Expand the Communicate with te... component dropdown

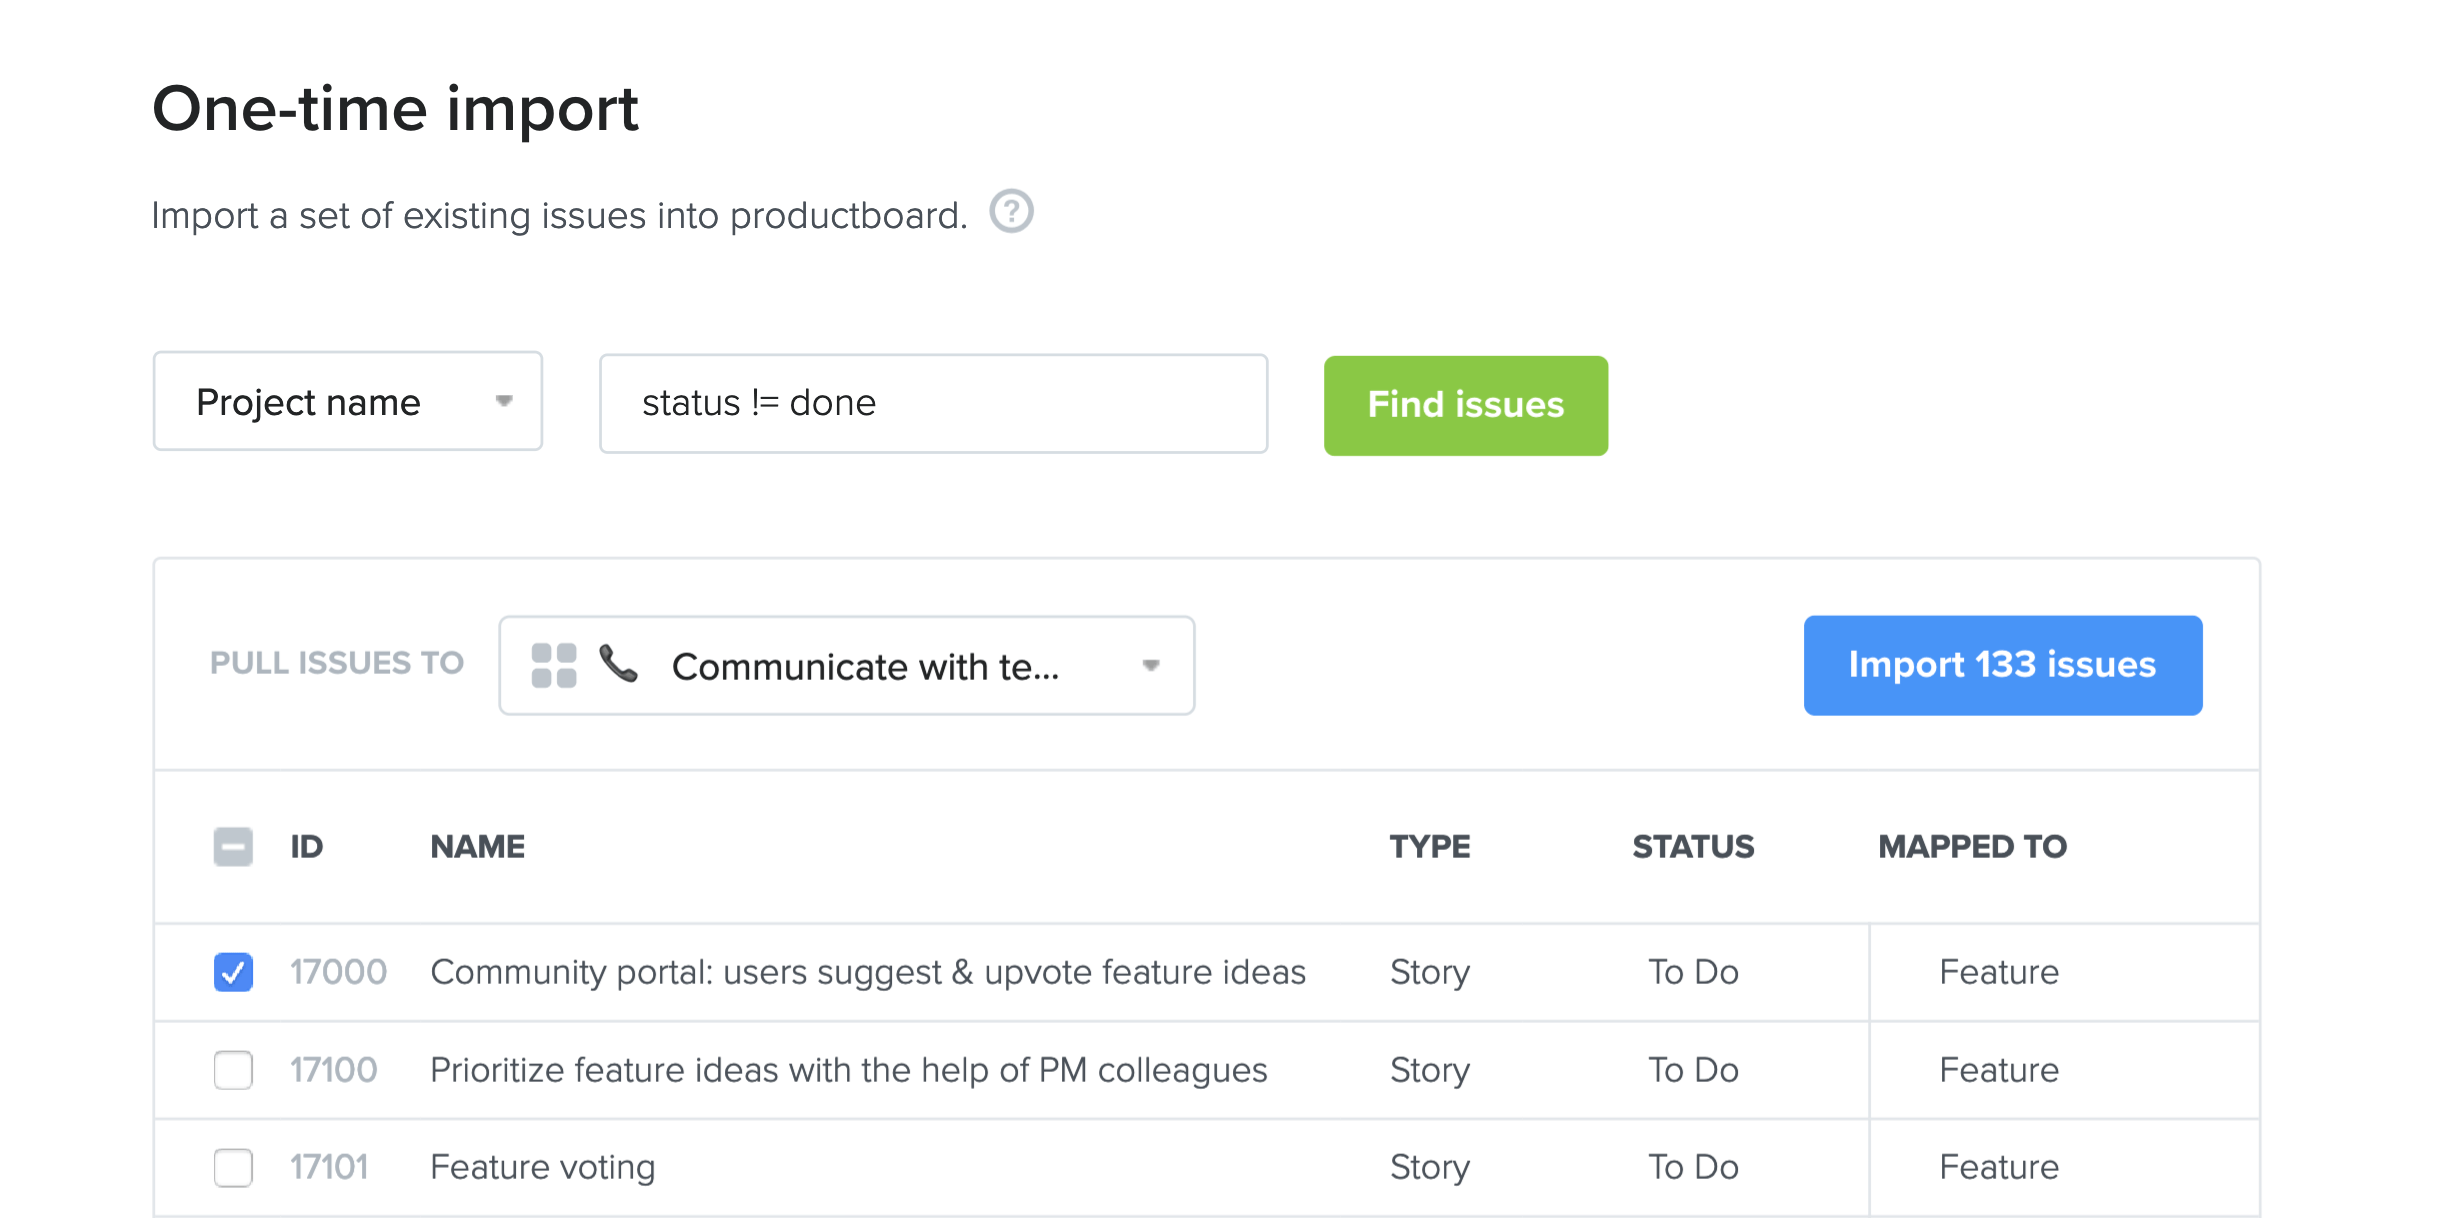(1151, 665)
